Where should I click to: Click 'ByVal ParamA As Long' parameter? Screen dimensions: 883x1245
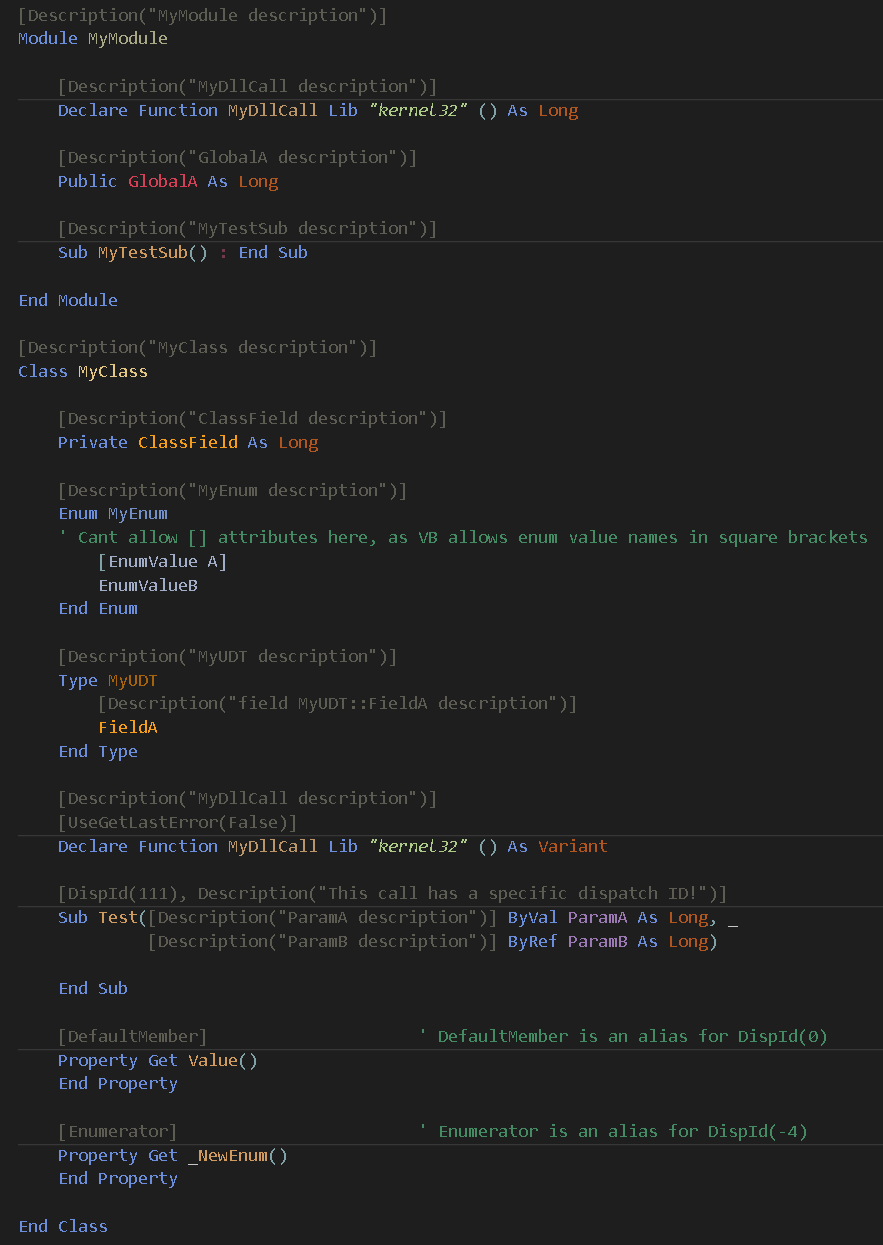coord(608,918)
